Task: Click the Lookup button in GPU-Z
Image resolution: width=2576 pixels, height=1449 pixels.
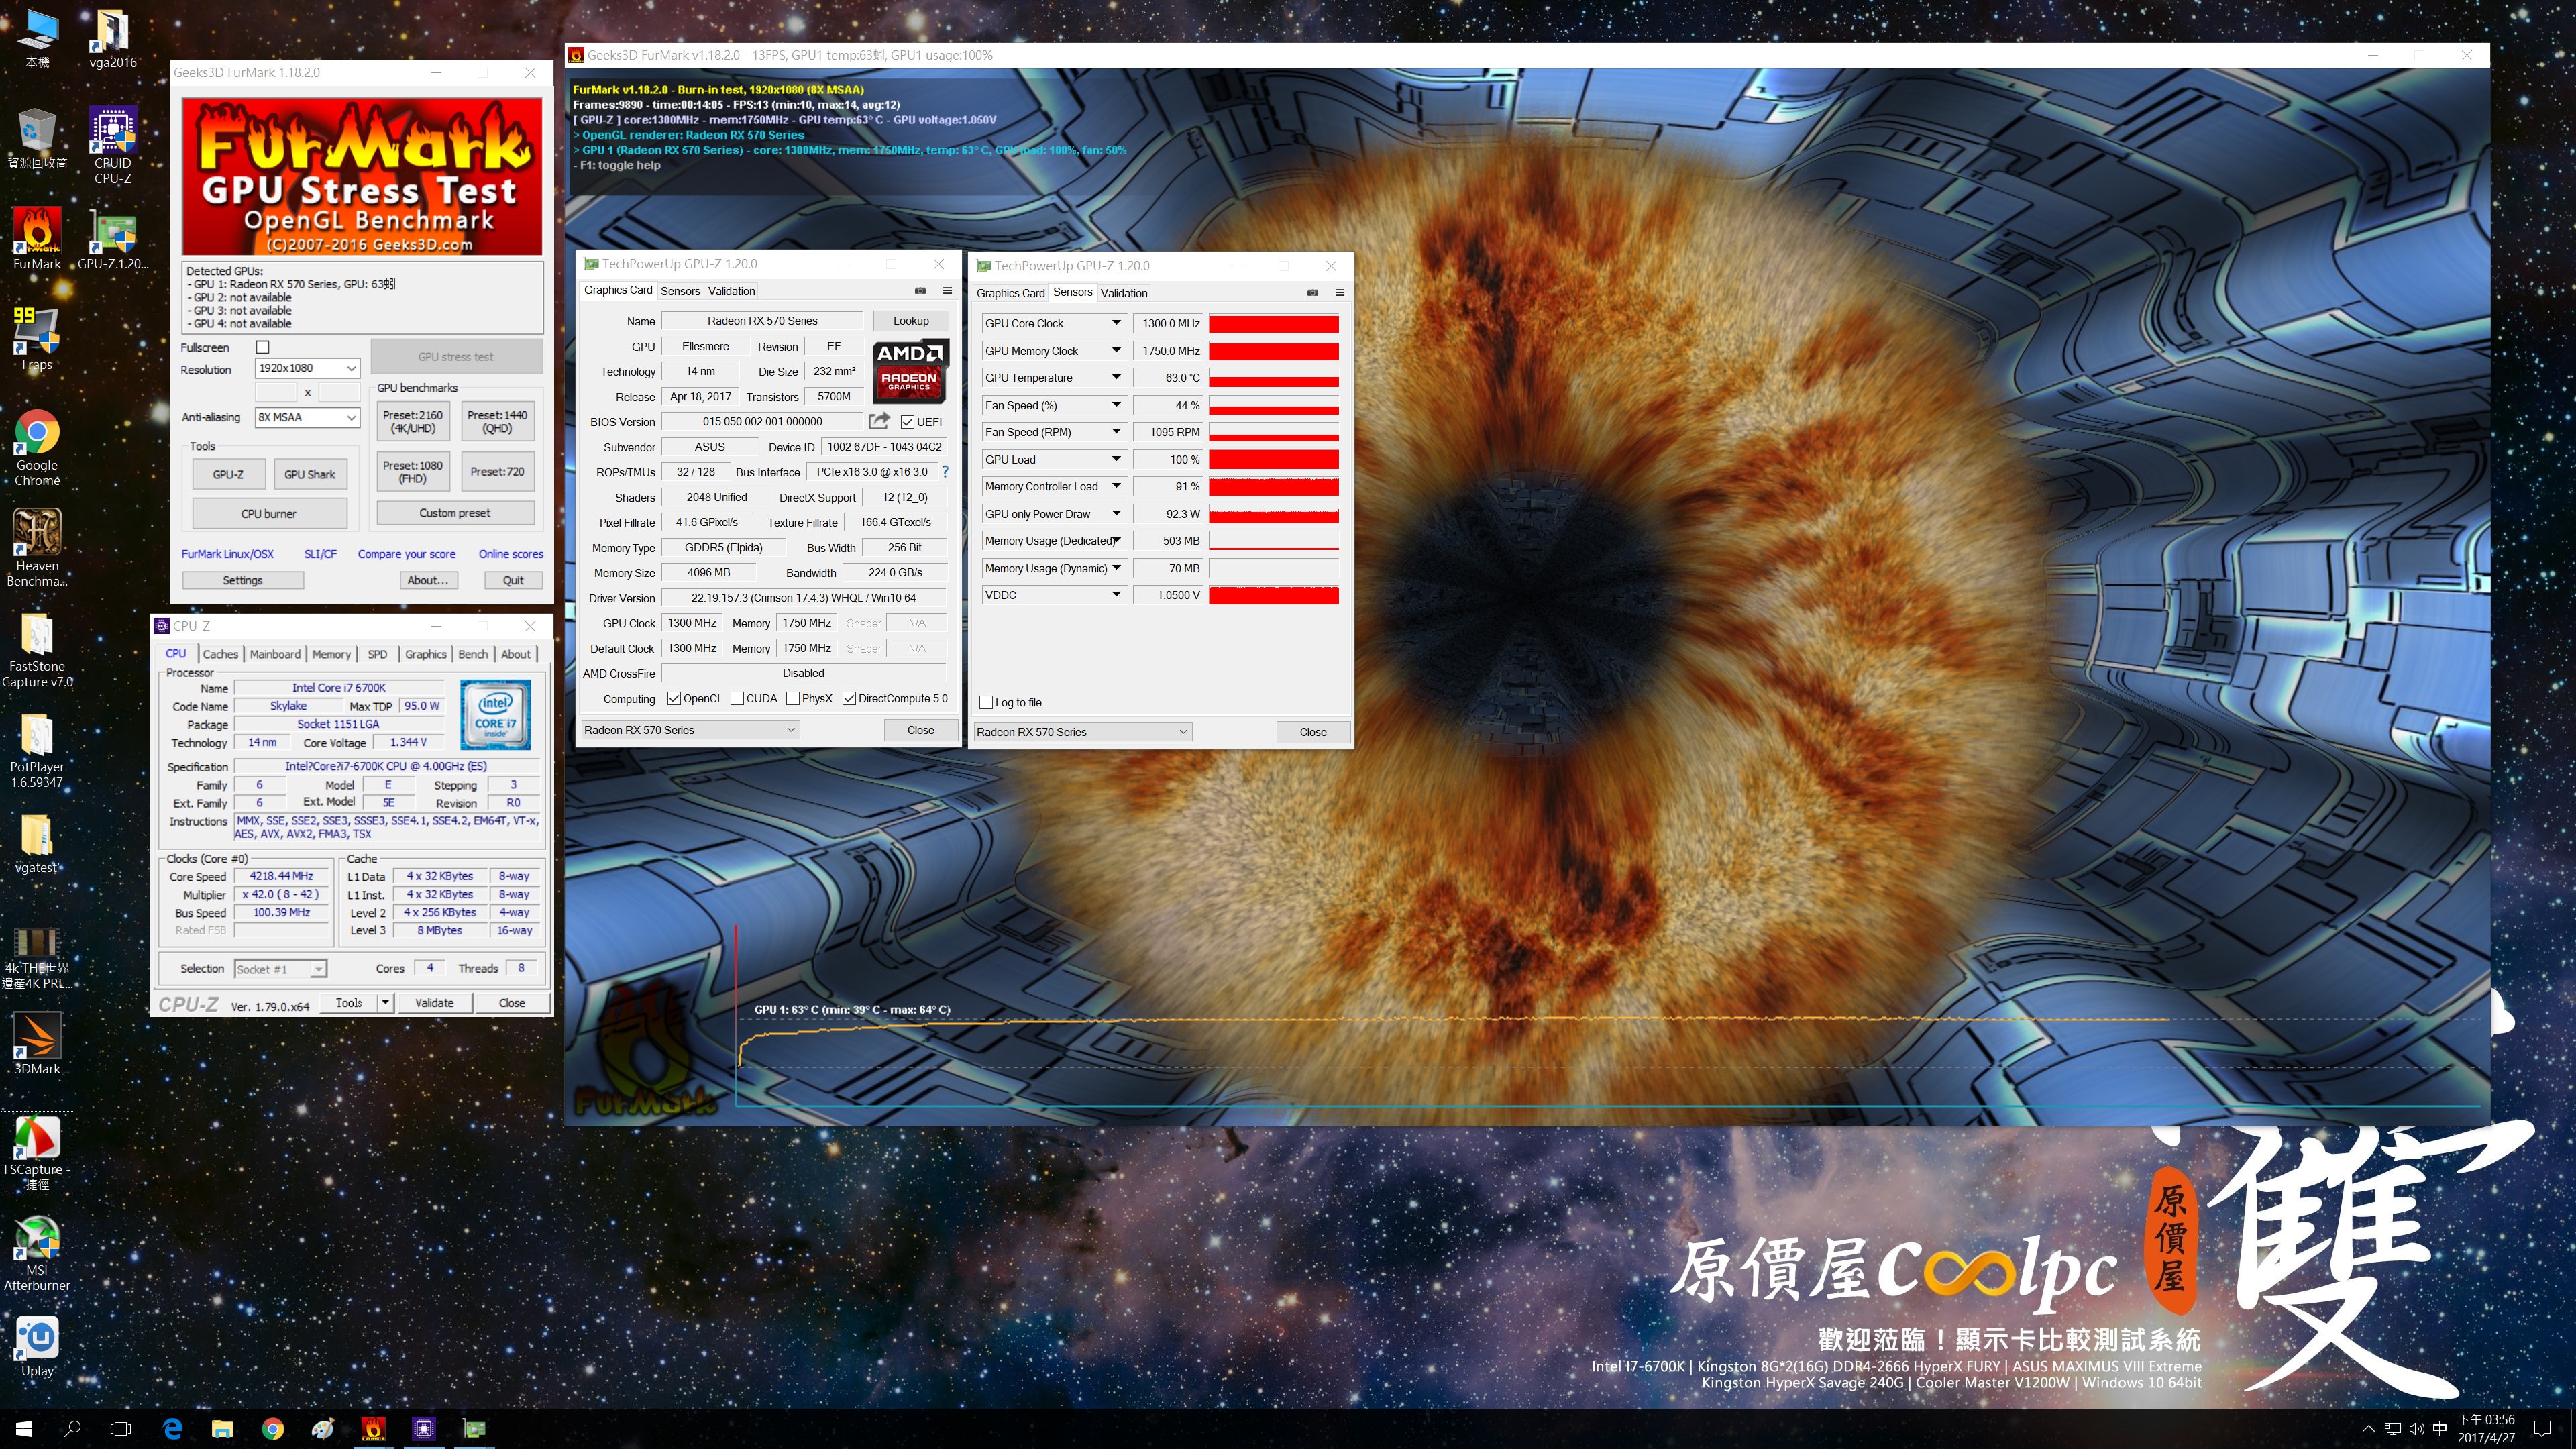Action: (911, 321)
